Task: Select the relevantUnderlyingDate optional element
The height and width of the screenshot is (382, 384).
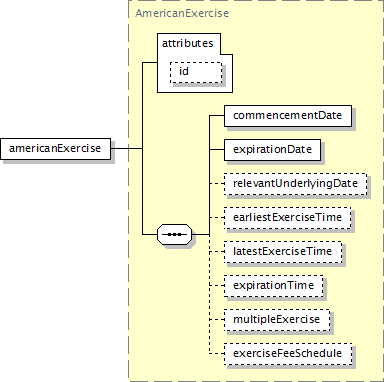Action: (295, 184)
